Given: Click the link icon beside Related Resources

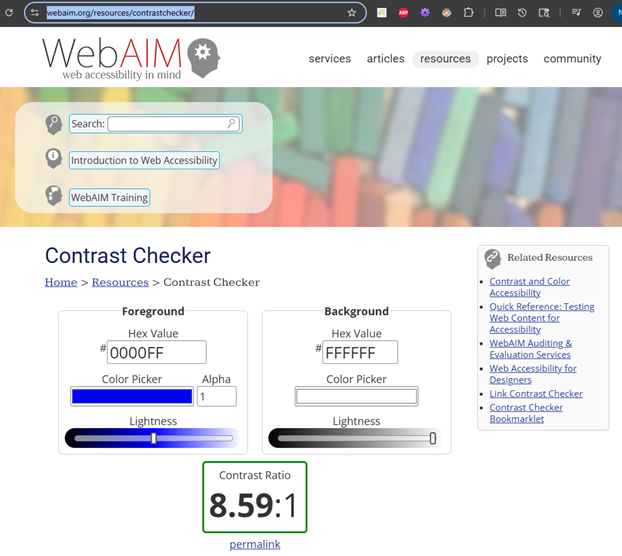Looking at the screenshot, I should 492,259.
